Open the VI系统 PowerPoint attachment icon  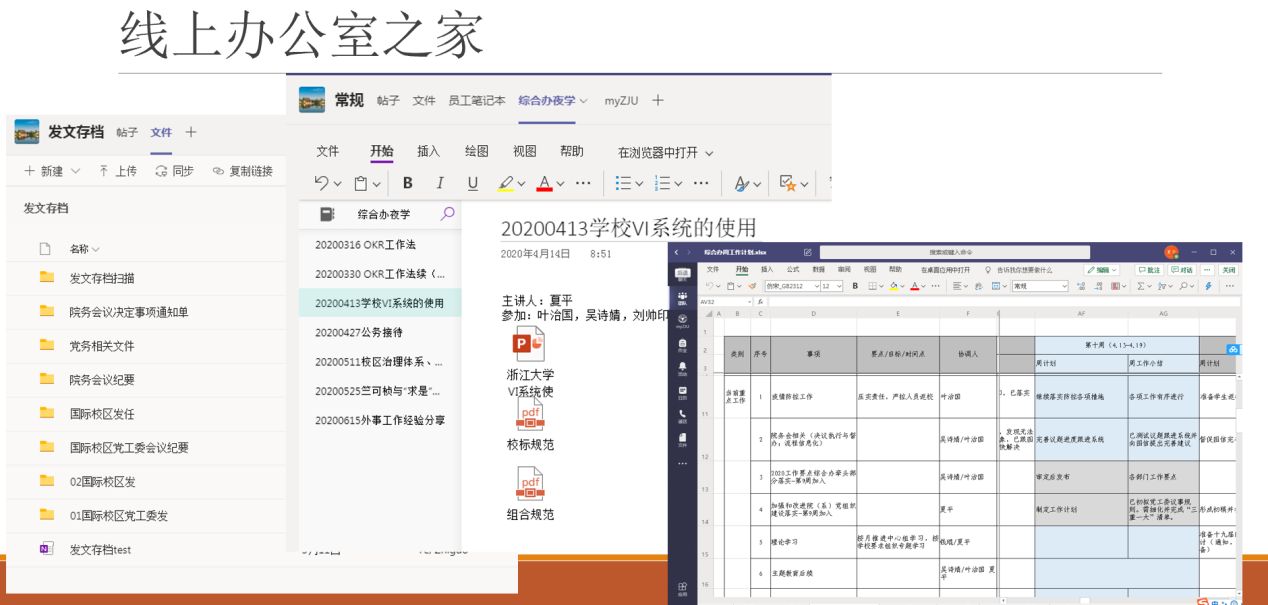(x=528, y=344)
